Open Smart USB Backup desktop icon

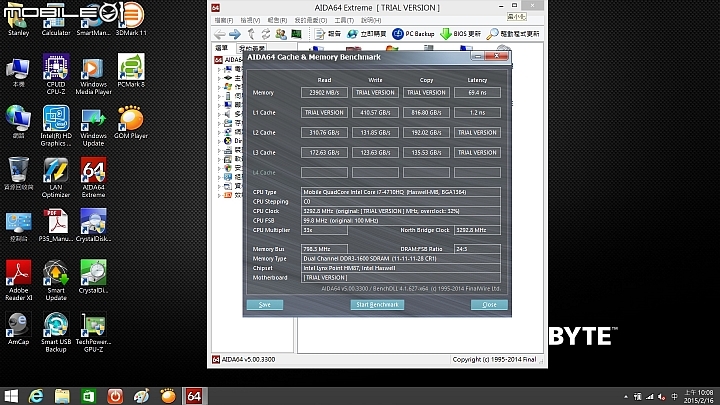point(56,332)
